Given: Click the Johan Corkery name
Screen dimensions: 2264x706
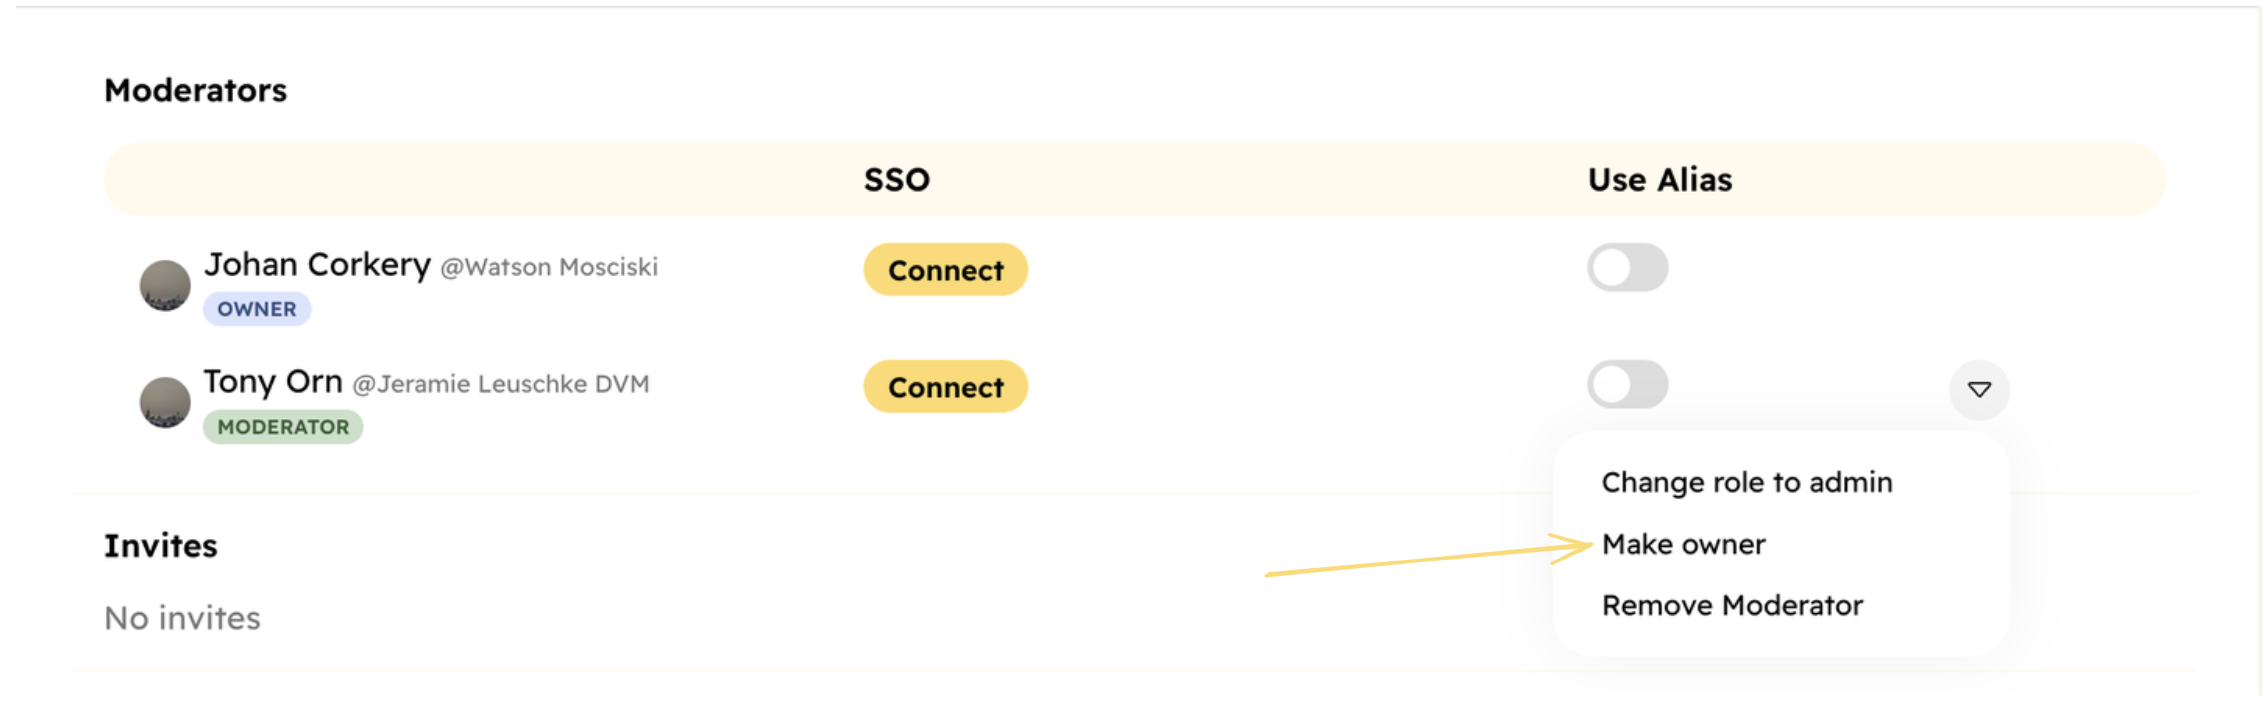Looking at the screenshot, I should [x=317, y=265].
